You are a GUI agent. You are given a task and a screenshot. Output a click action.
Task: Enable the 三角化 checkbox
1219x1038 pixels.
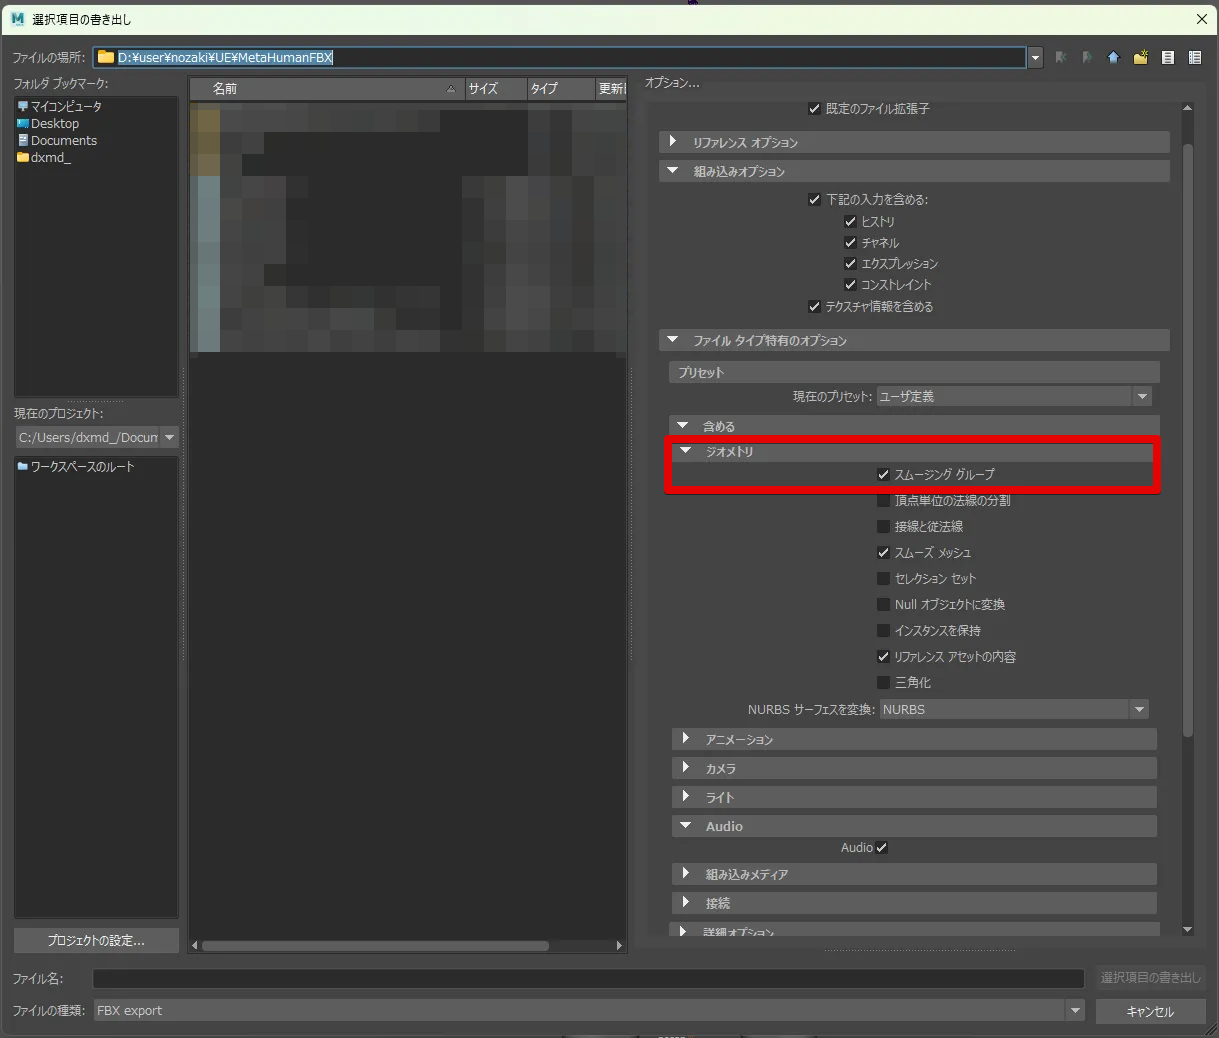click(x=883, y=683)
